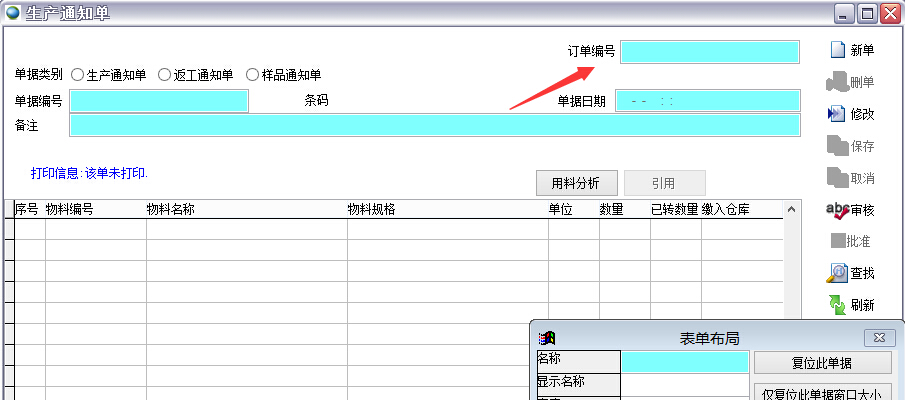Choose the 样品通知单 radio option
The image size is (905, 400).
coord(252,75)
